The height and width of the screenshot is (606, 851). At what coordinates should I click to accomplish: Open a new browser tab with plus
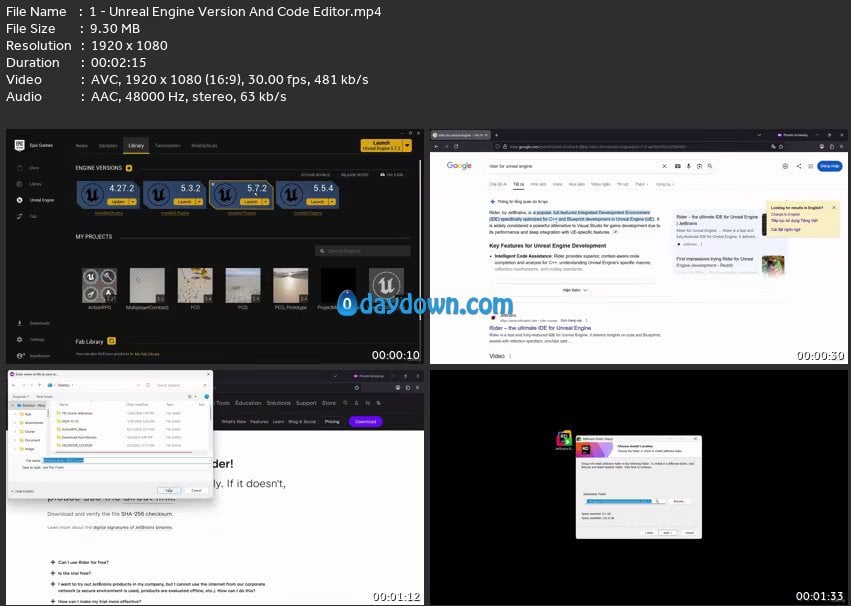[496, 135]
